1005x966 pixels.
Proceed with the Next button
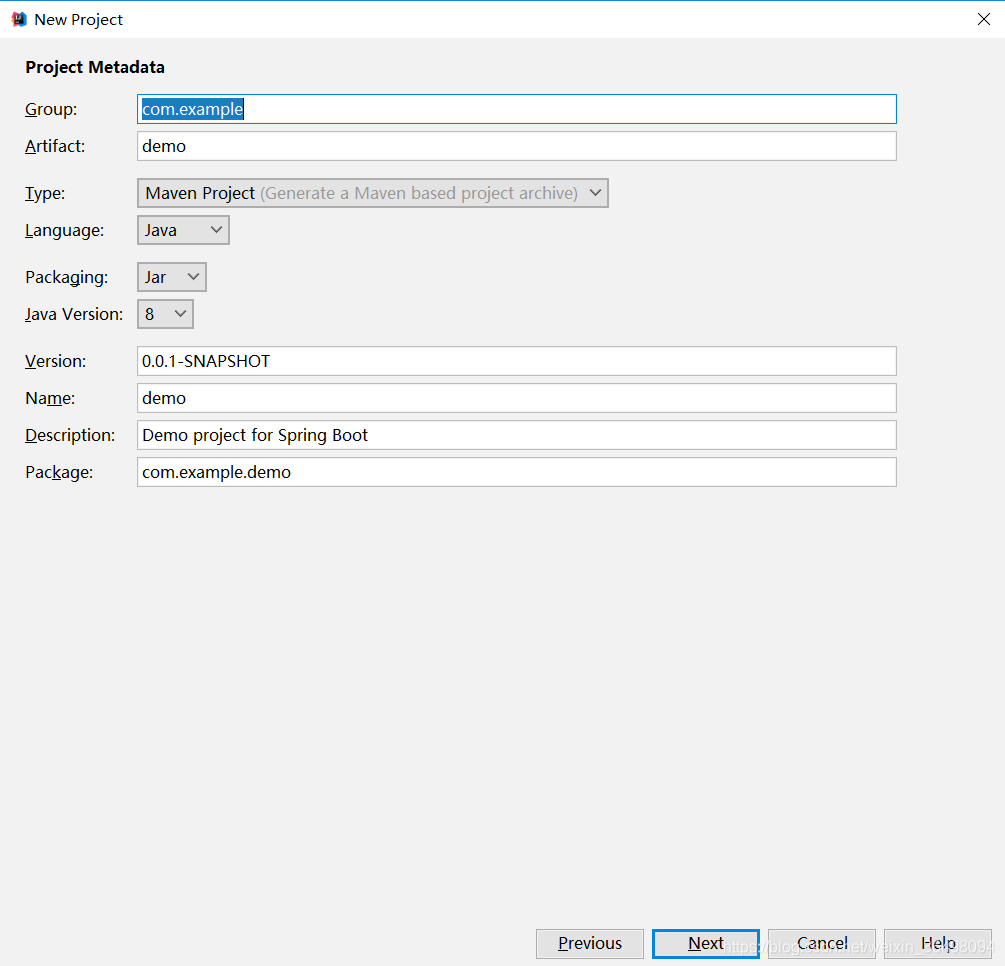click(x=706, y=944)
